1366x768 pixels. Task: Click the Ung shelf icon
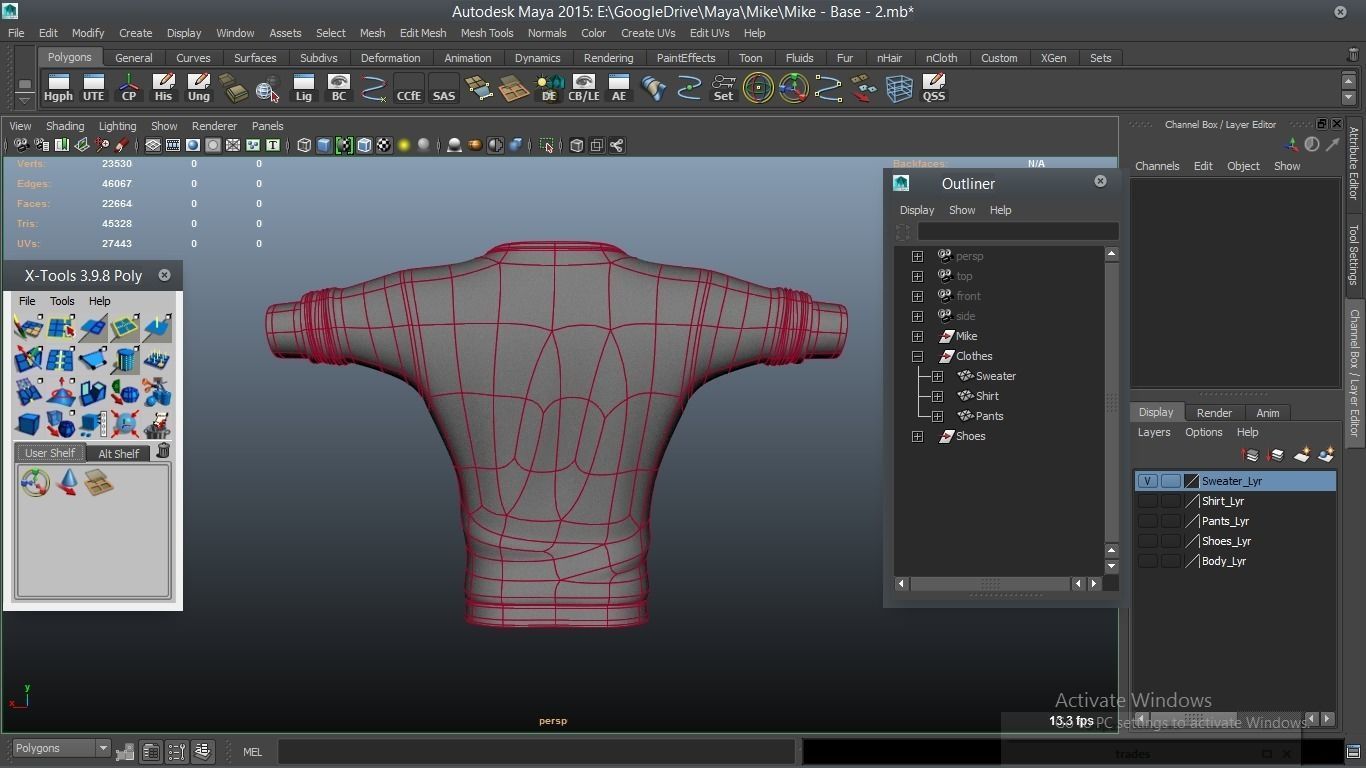[x=198, y=88]
